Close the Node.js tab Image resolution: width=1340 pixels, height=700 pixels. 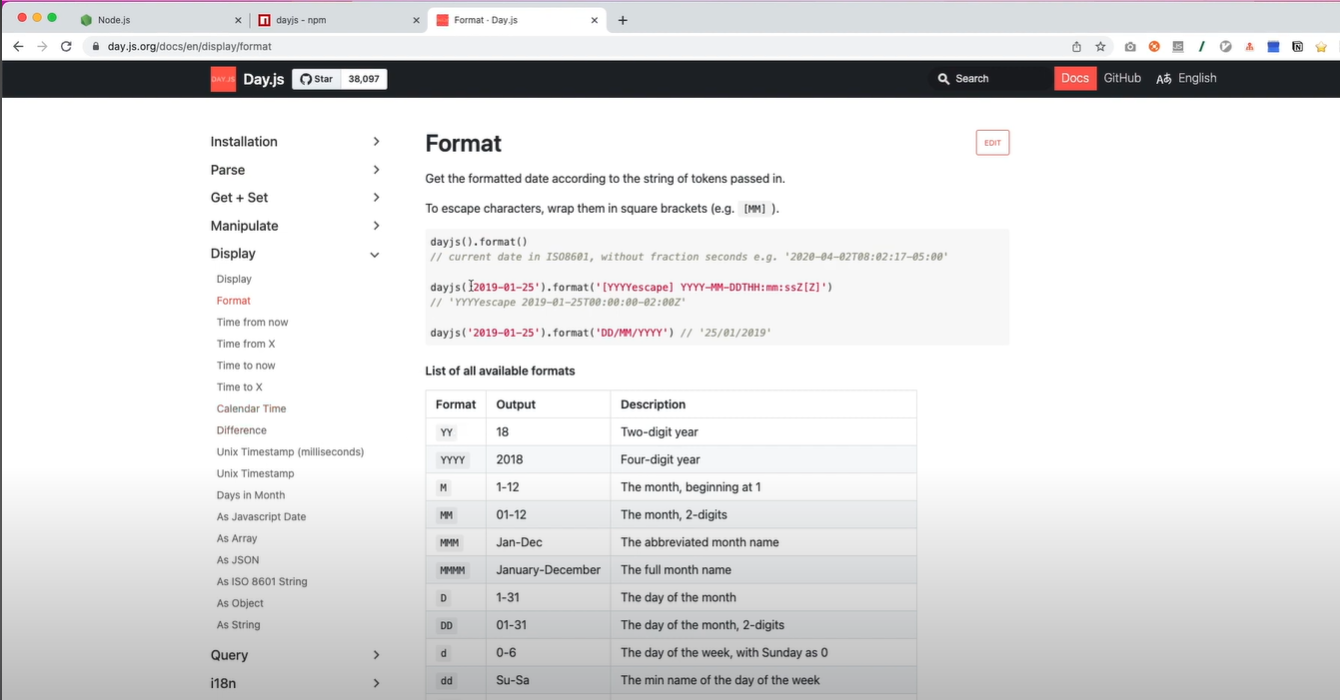coord(238,20)
